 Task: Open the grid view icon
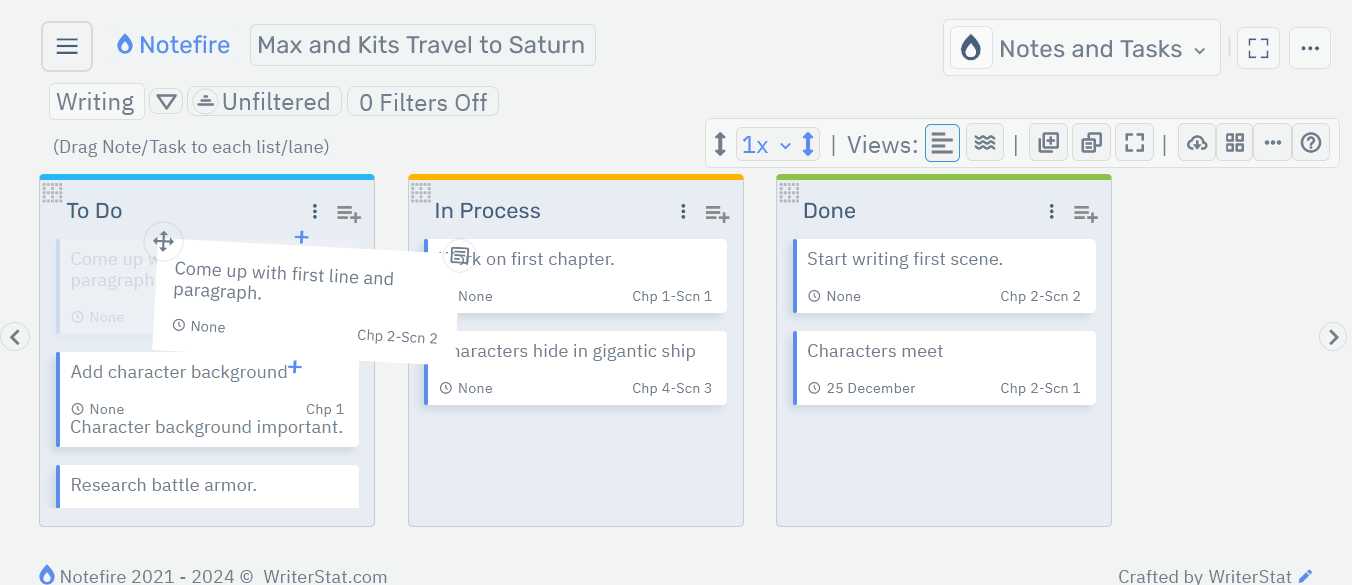coord(1234,142)
